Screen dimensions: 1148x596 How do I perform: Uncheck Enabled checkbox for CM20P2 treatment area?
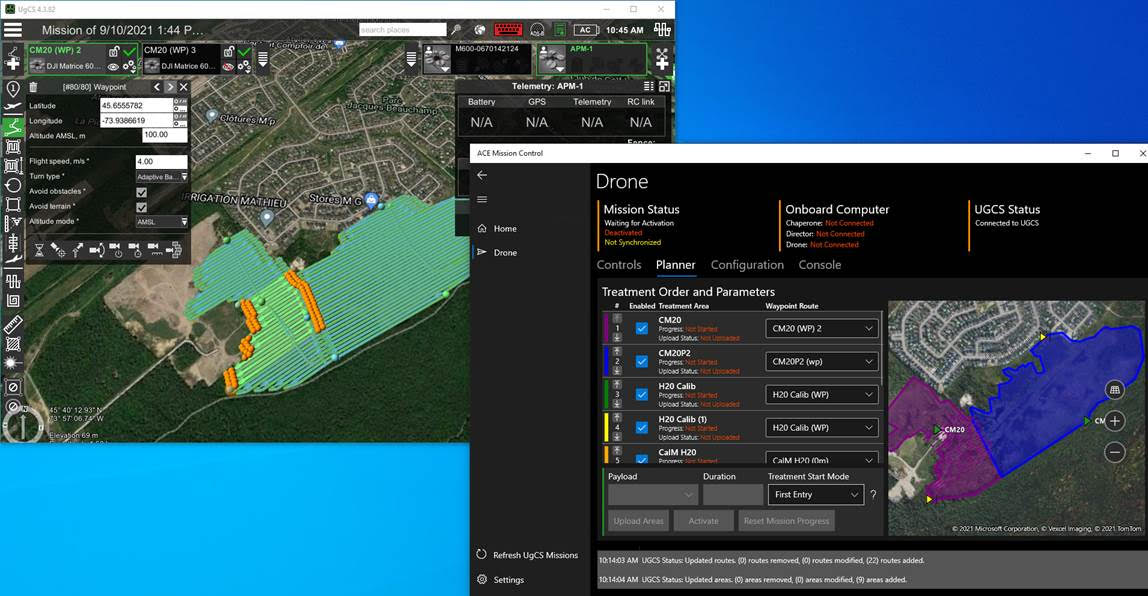(642, 362)
